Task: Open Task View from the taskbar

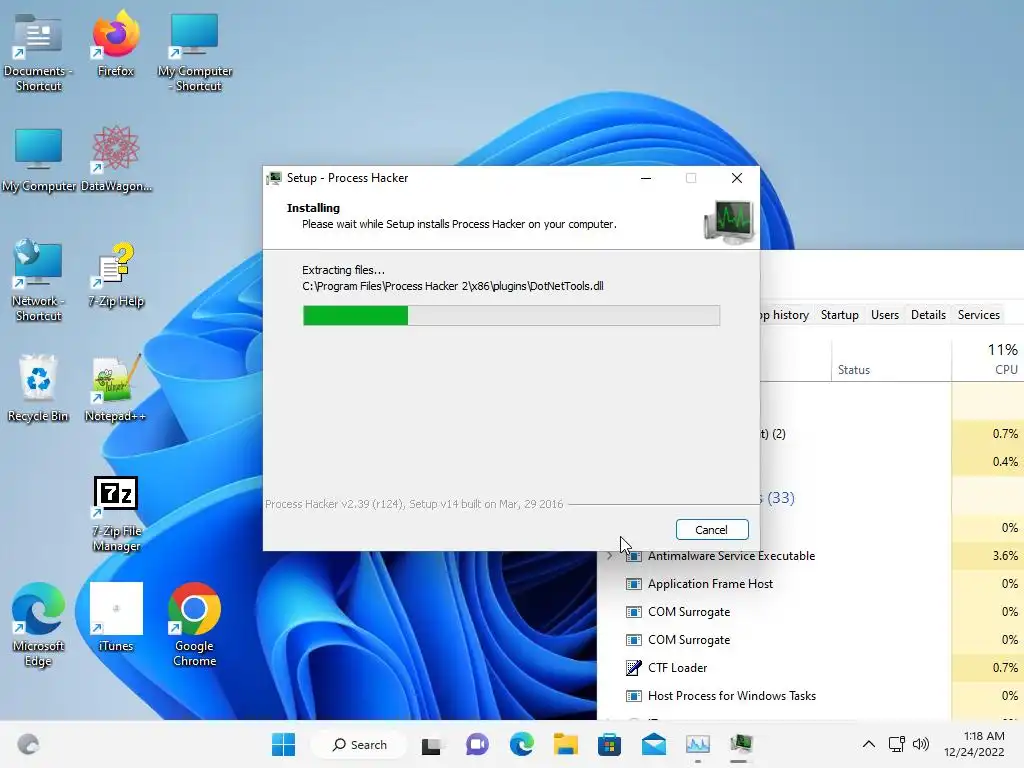Action: pyautogui.click(x=431, y=745)
